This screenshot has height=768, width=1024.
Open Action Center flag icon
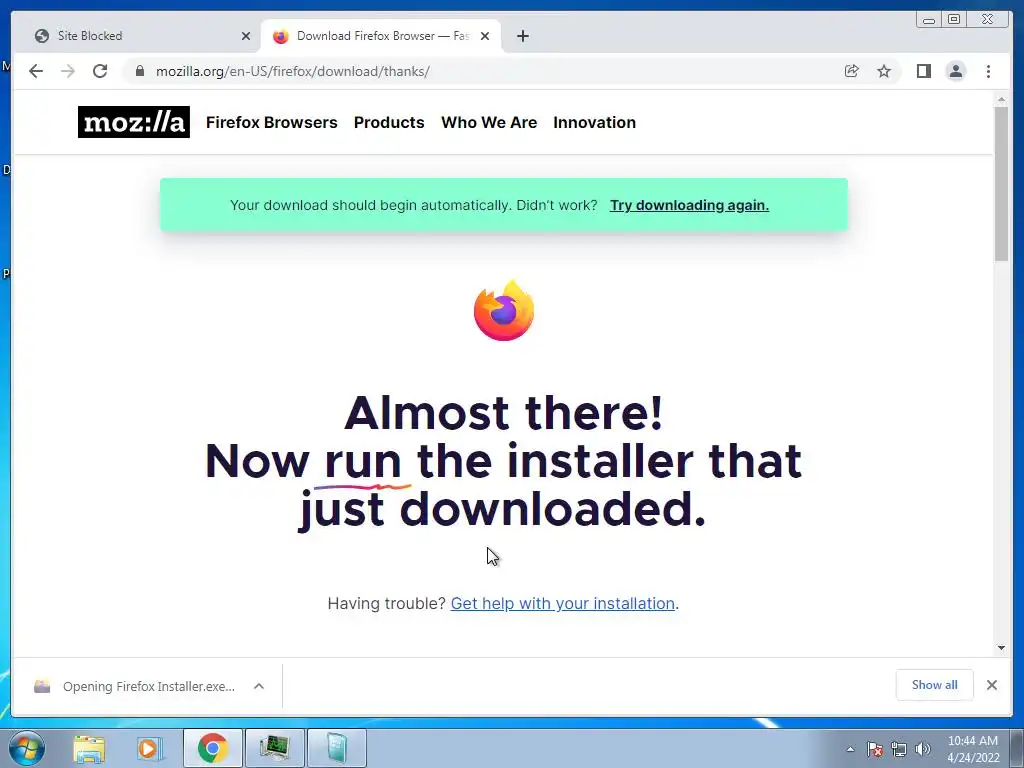pyautogui.click(x=875, y=749)
